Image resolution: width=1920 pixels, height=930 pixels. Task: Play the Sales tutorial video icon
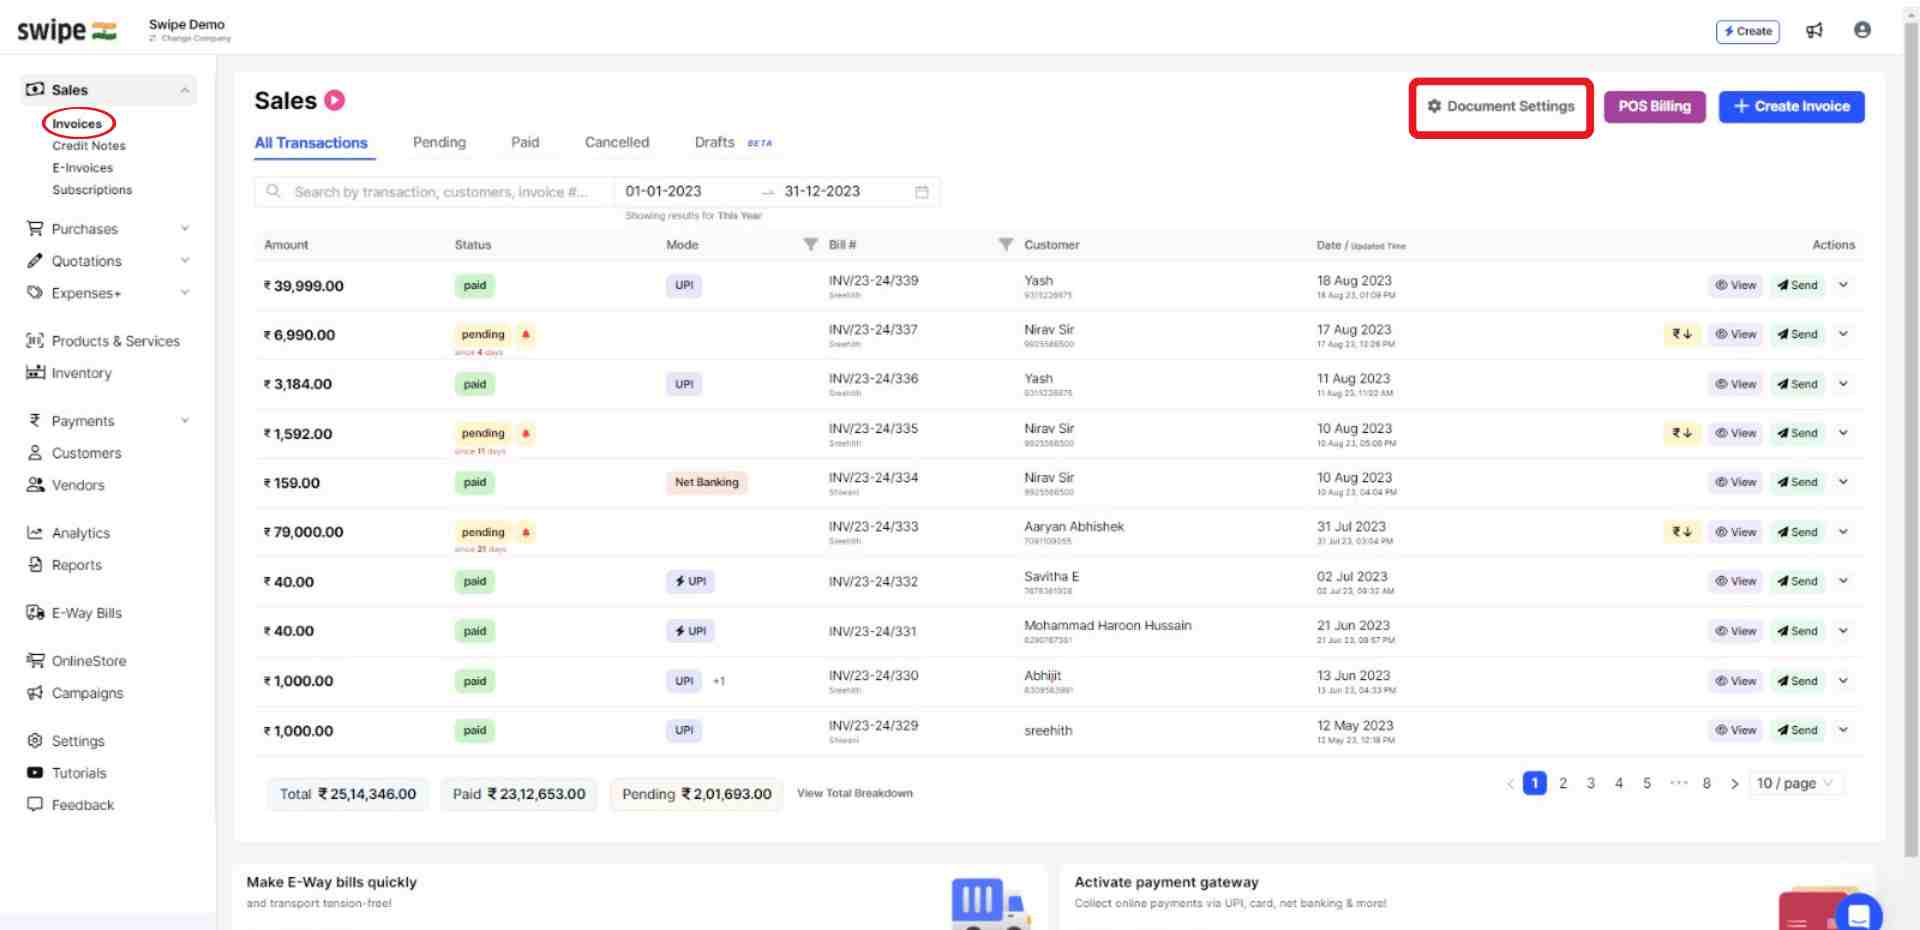[335, 100]
